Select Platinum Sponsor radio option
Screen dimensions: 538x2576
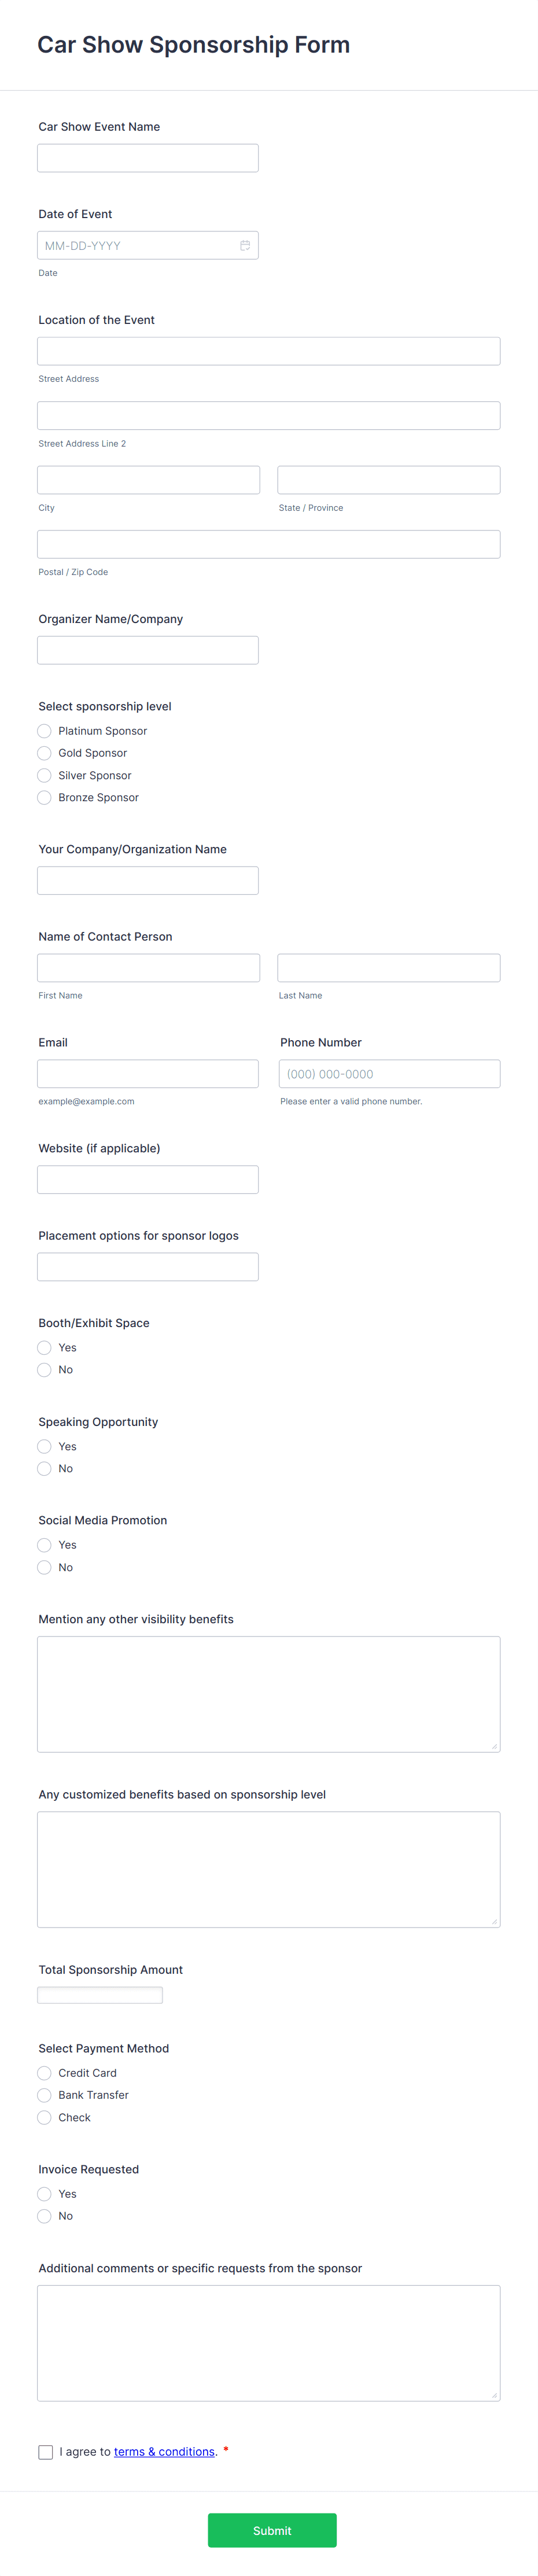pos(44,731)
